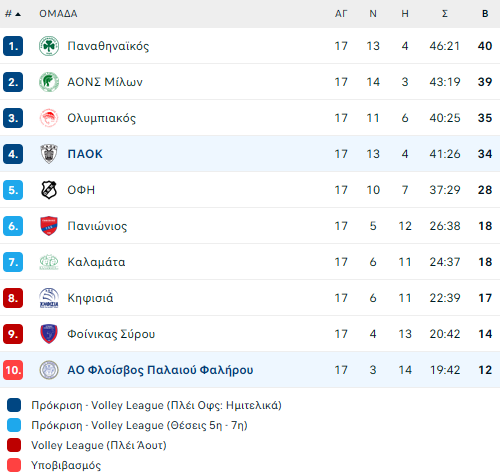Click rank badge number 10
Viewport: 500px width, 476px height.
pyautogui.click(x=13, y=370)
